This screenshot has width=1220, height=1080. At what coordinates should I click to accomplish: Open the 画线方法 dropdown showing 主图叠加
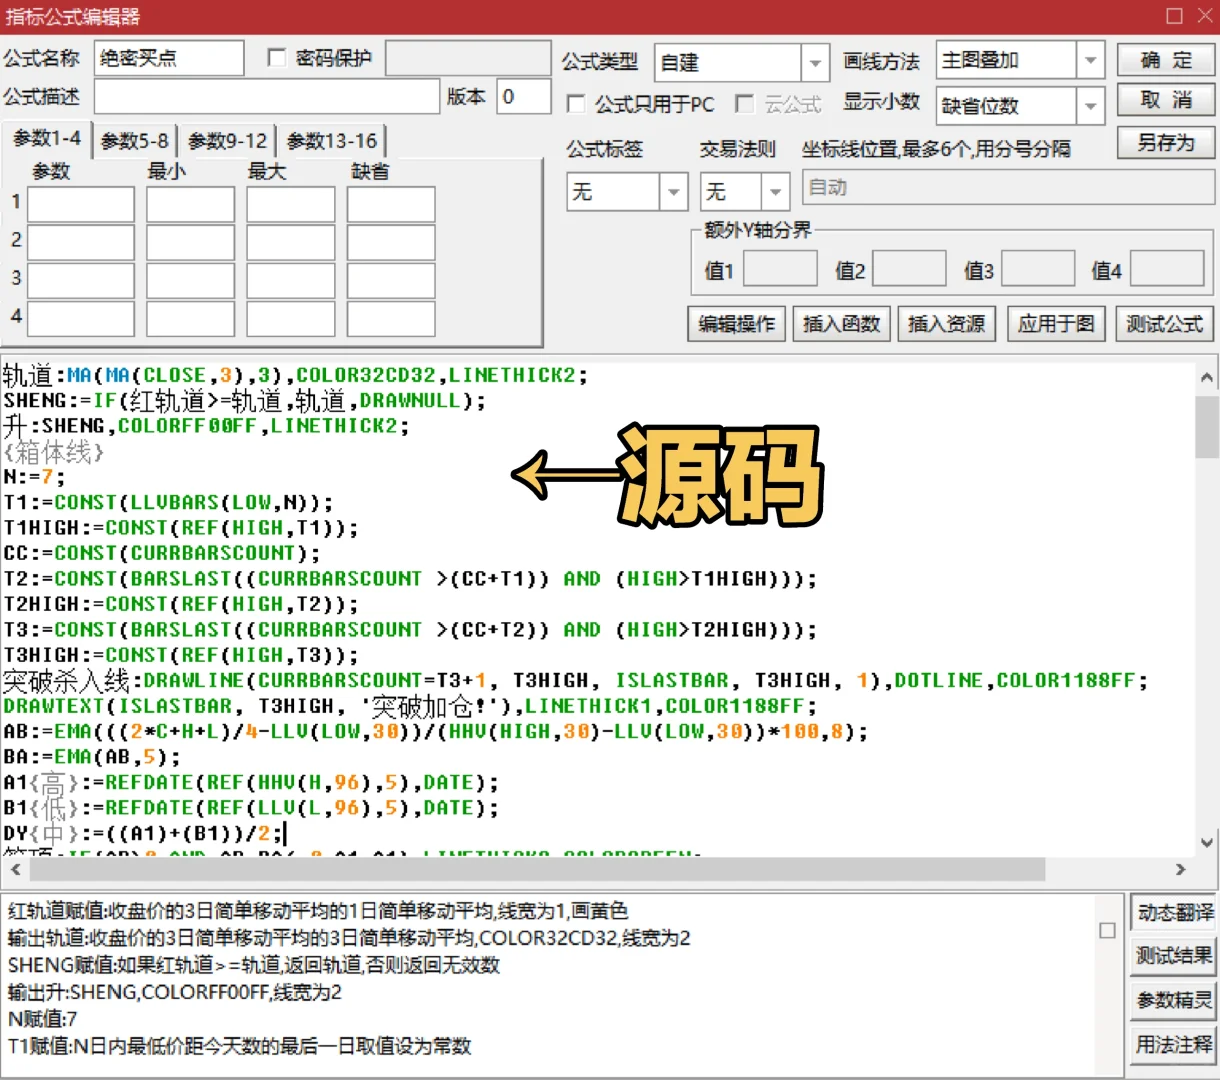[1091, 60]
